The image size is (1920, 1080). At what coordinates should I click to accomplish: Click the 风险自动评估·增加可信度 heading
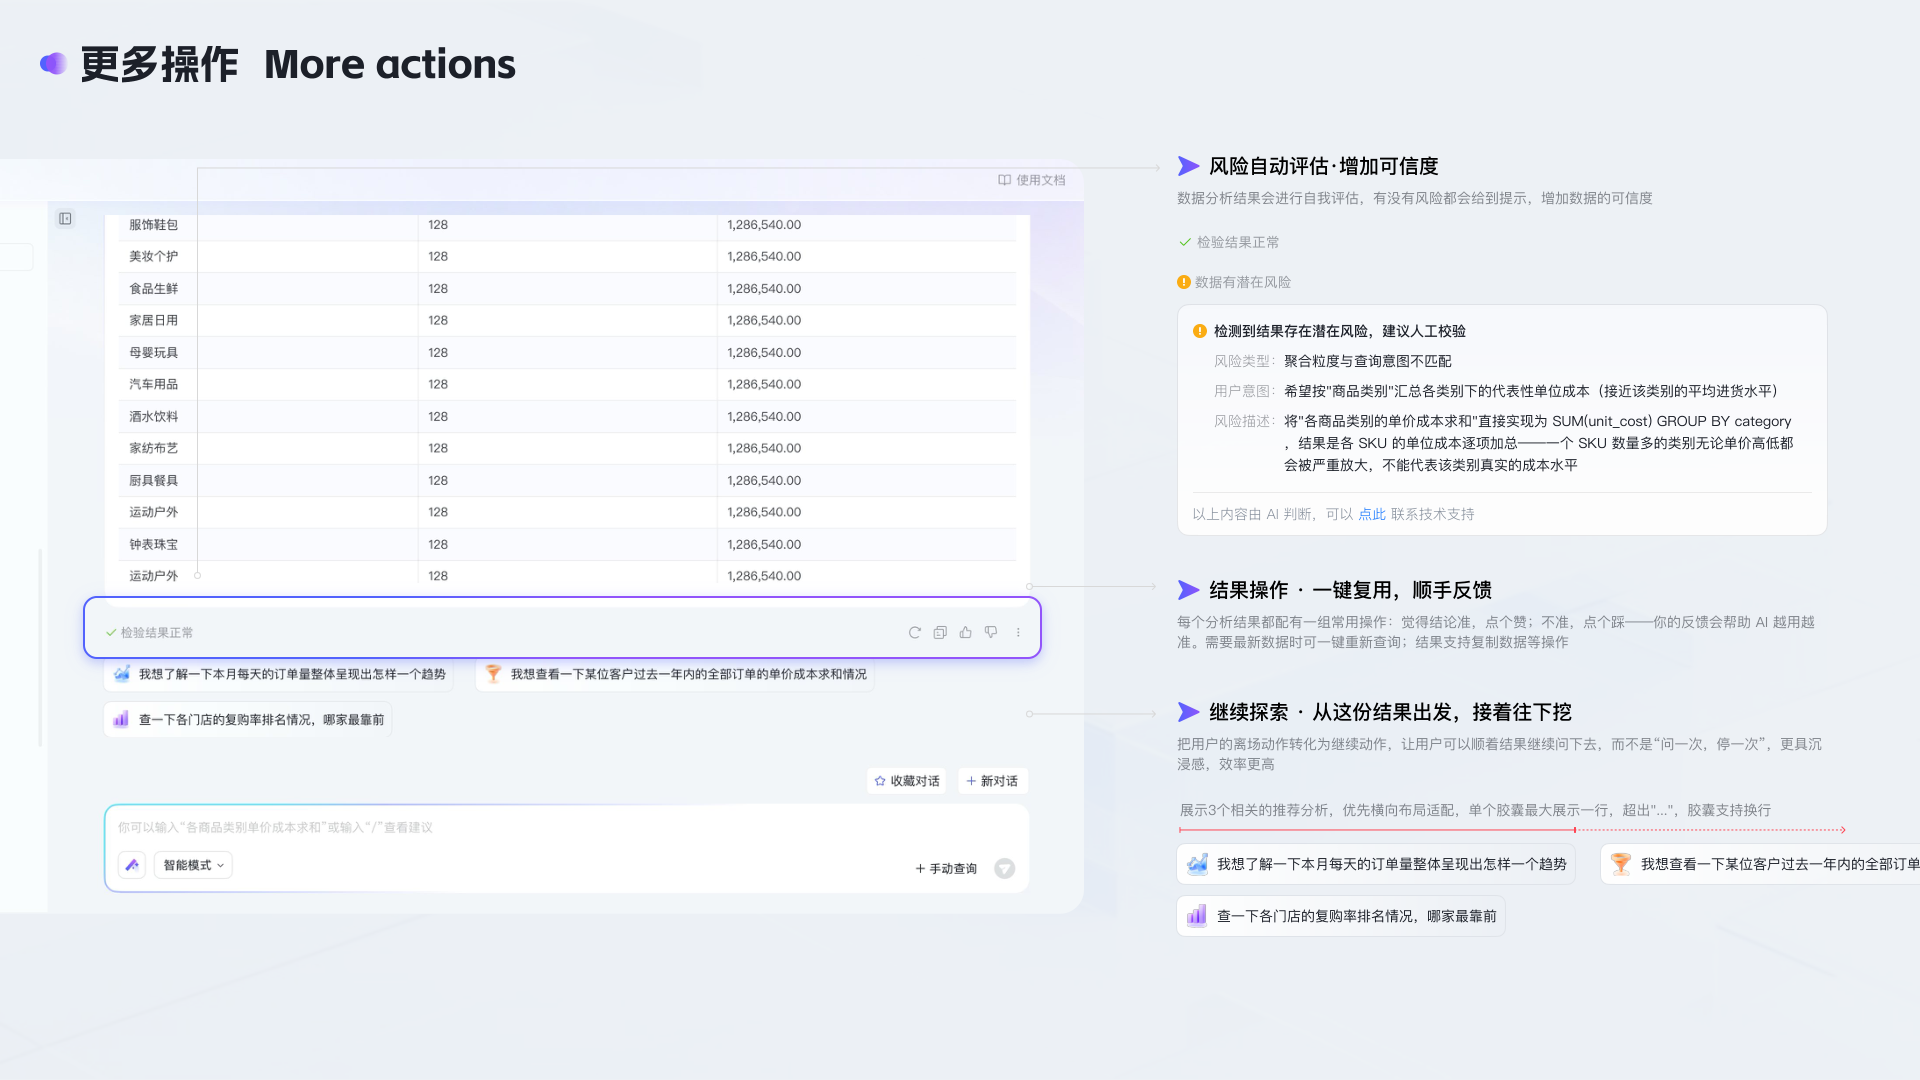coord(1324,166)
